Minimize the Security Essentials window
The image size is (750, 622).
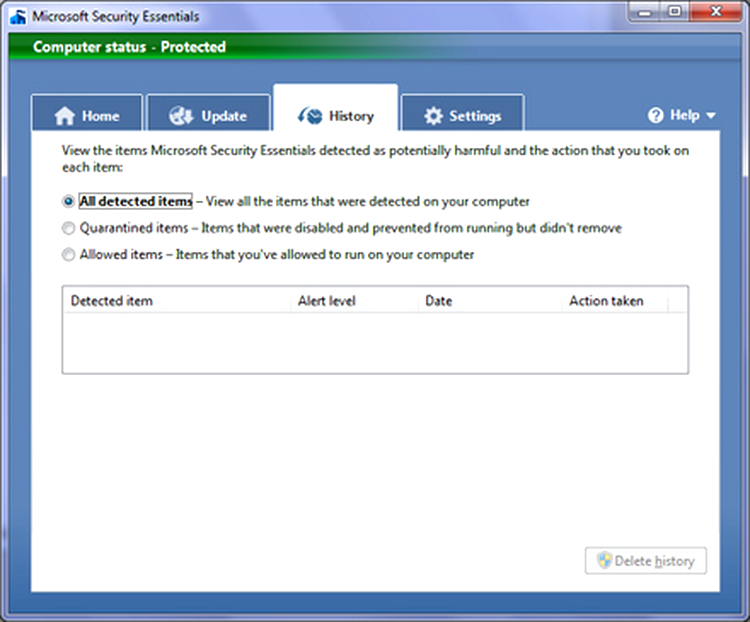coord(644,12)
